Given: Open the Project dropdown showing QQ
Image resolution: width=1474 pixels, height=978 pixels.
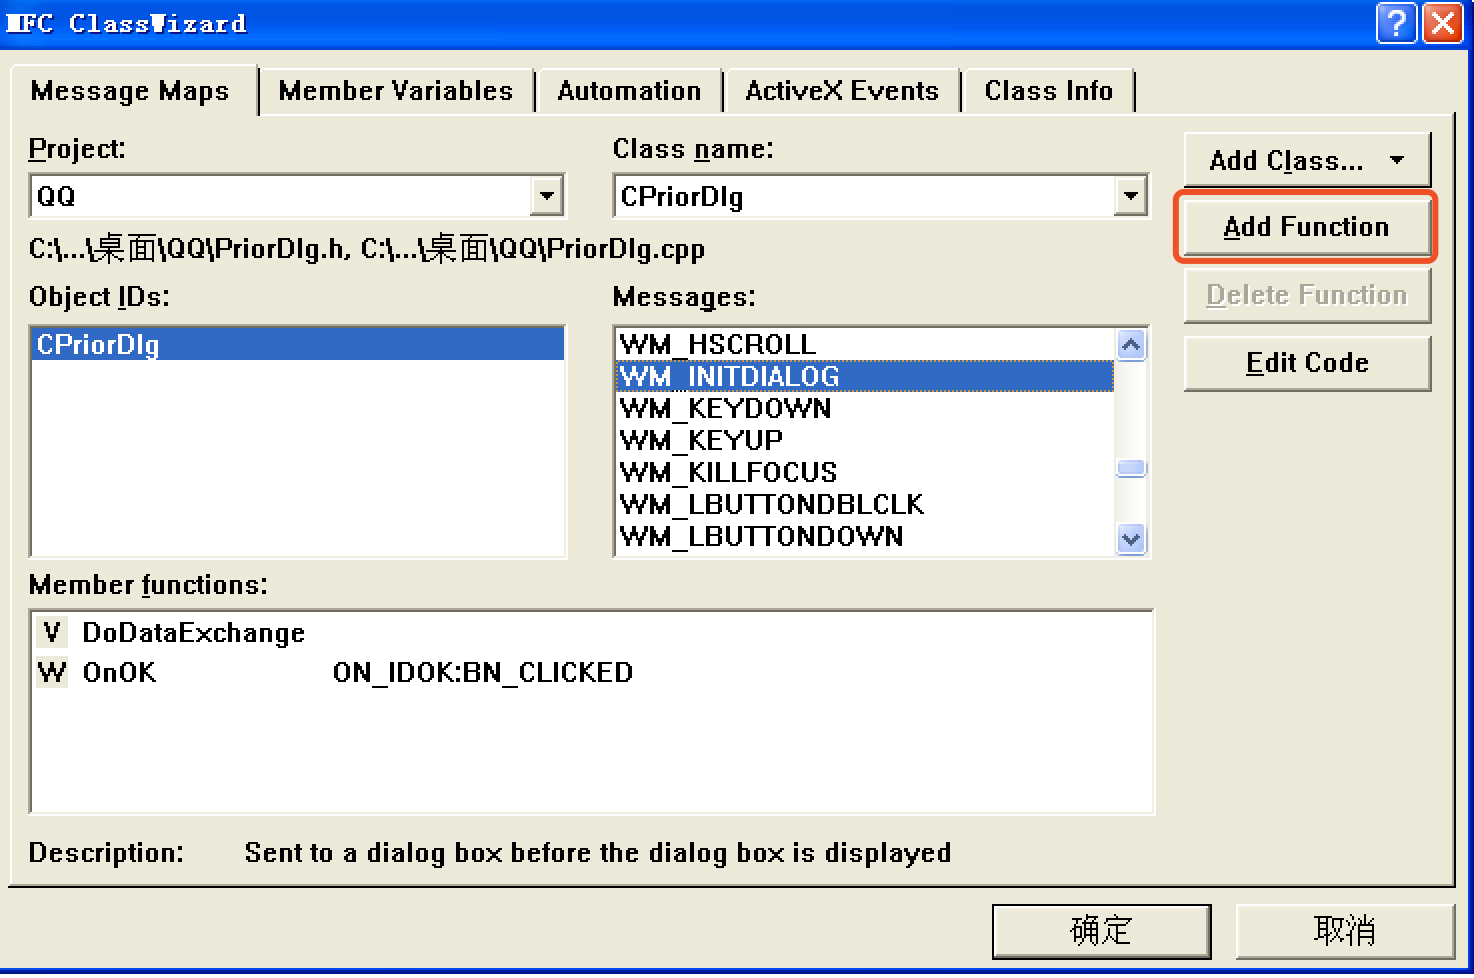Looking at the screenshot, I should point(546,196).
